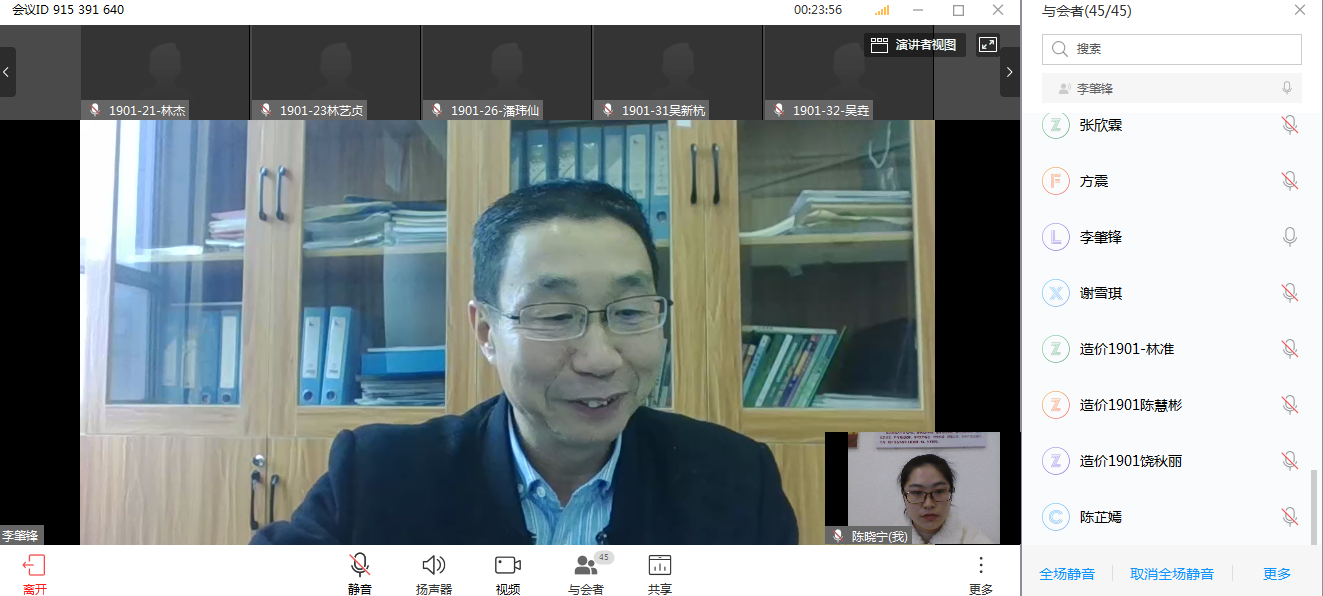This screenshot has height=596, width=1323.
Task: Open the 与会者 participants panel icon
Action: (x=586, y=566)
